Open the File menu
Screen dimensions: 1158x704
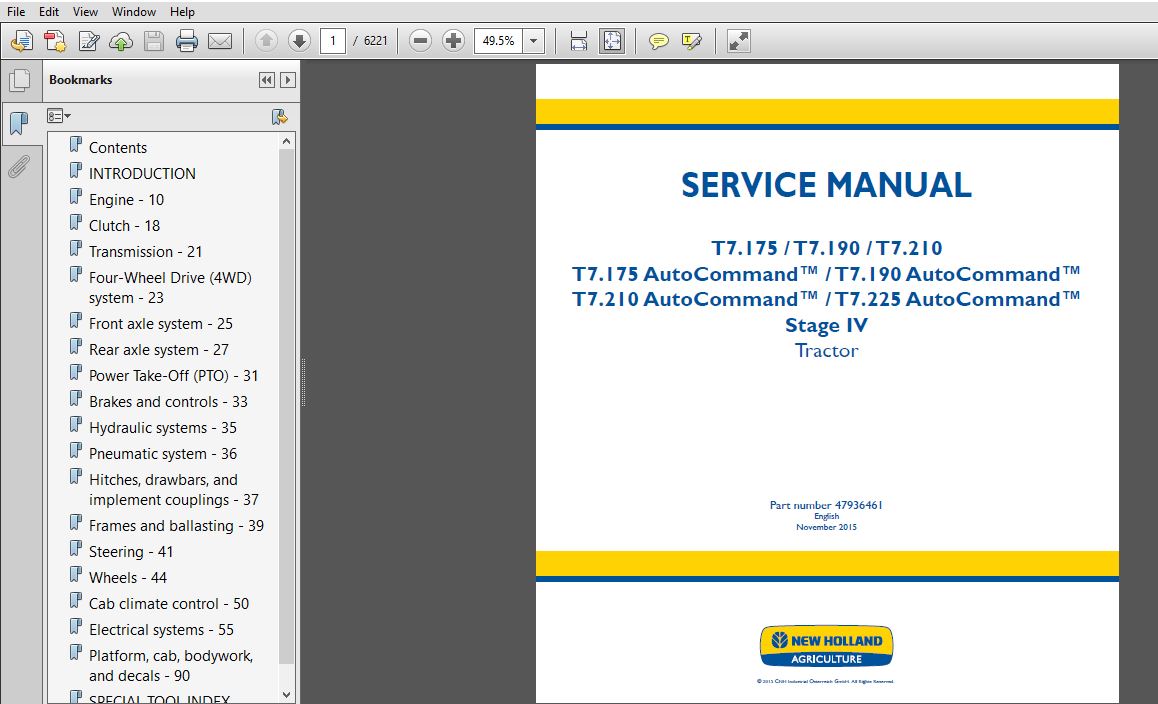pos(16,12)
